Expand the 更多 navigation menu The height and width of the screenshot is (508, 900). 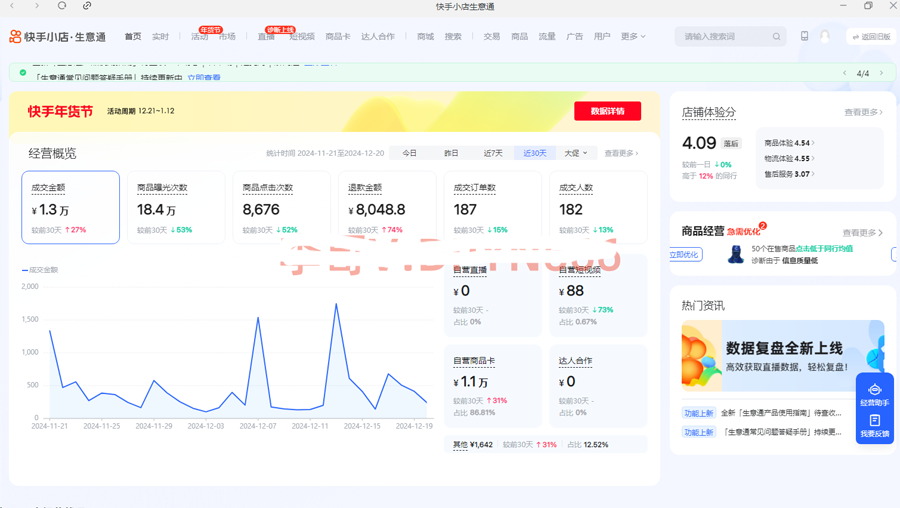click(x=632, y=37)
